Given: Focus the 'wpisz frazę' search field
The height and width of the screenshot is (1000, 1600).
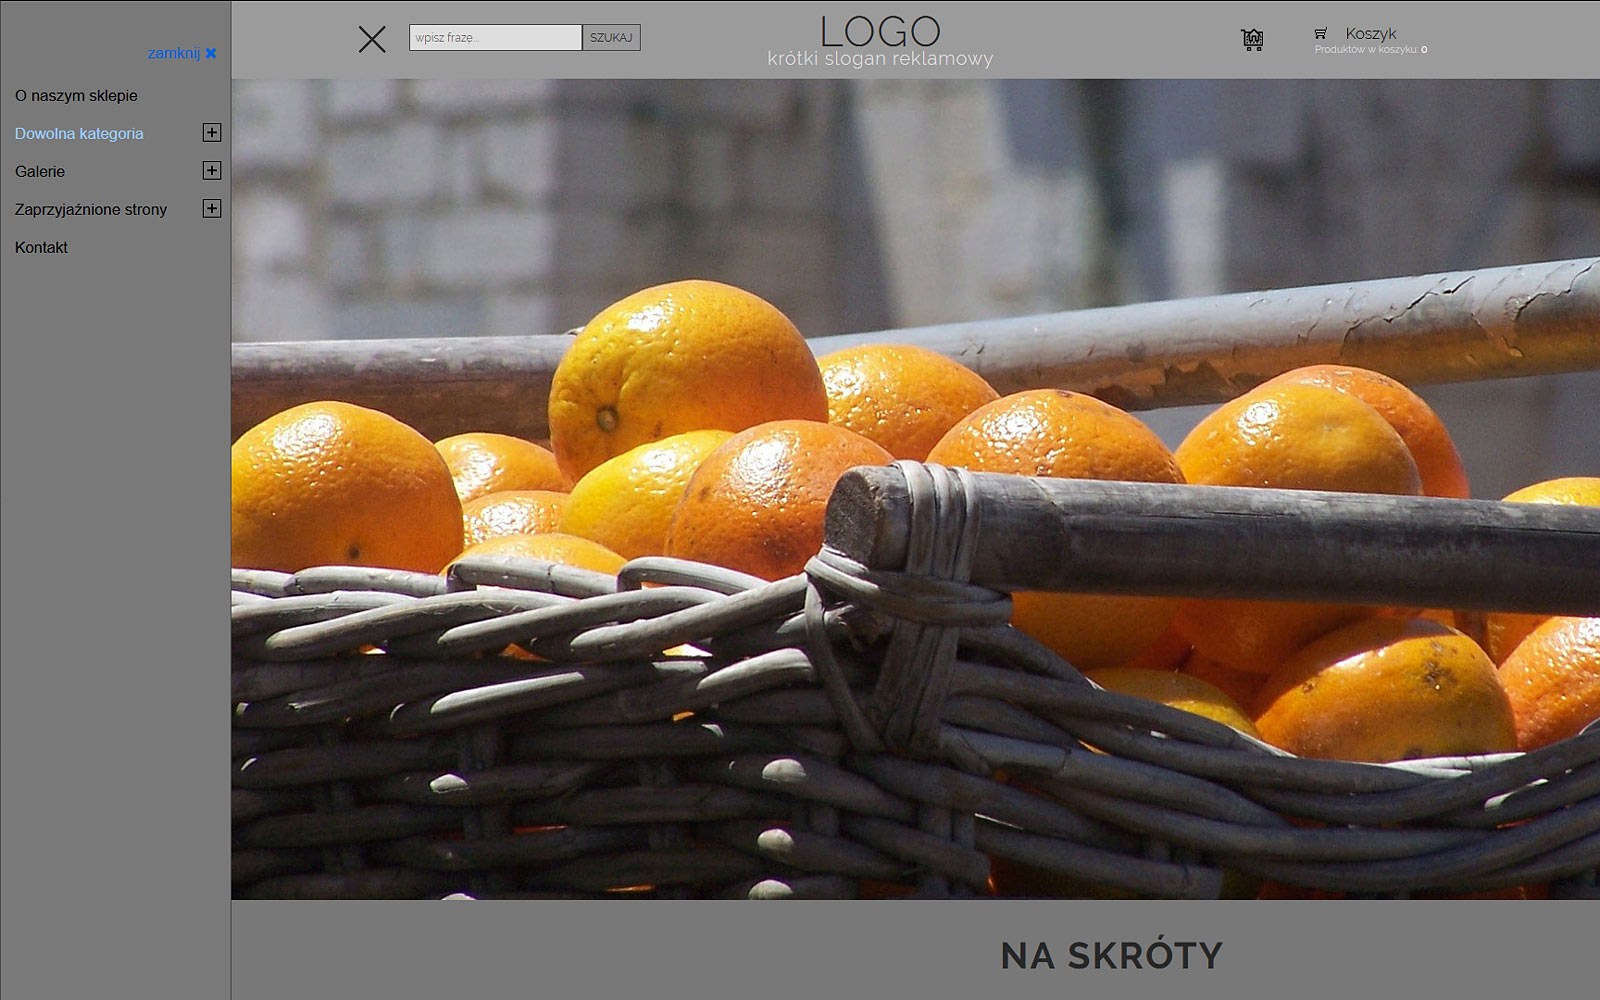Looking at the screenshot, I should tap(495, 38).
